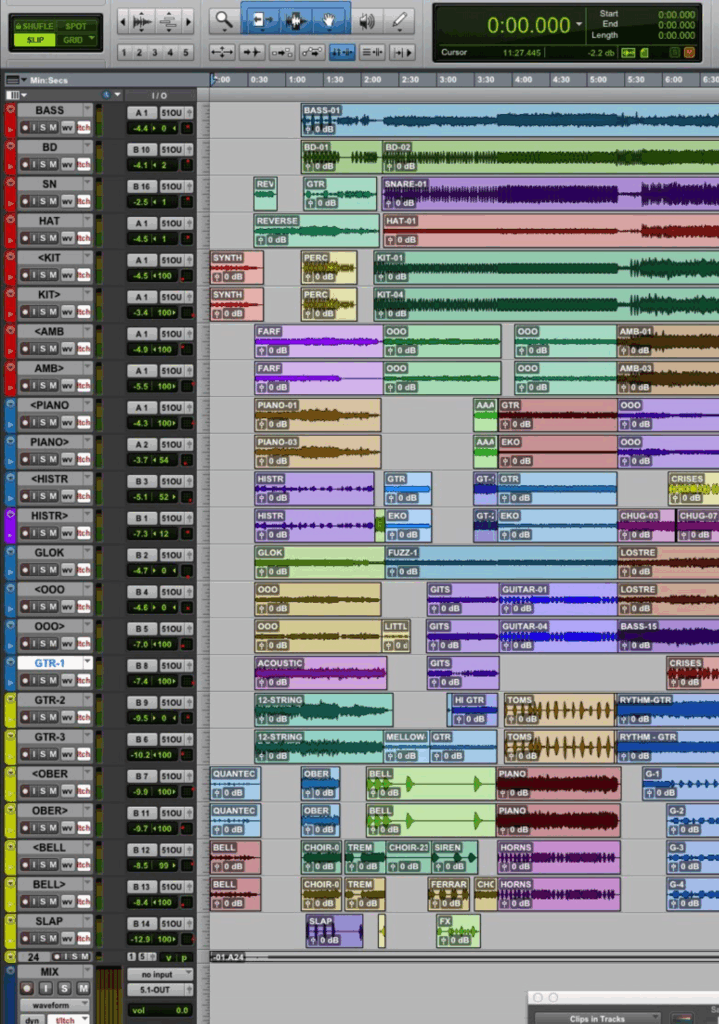Select the Grabber hand tool

(329, 20)
